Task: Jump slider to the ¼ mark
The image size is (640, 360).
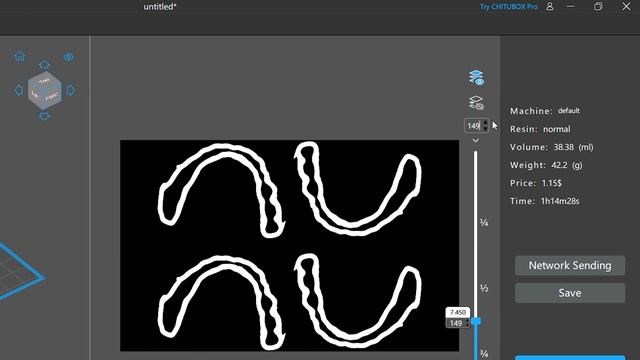Action: [x=484, y=223]
